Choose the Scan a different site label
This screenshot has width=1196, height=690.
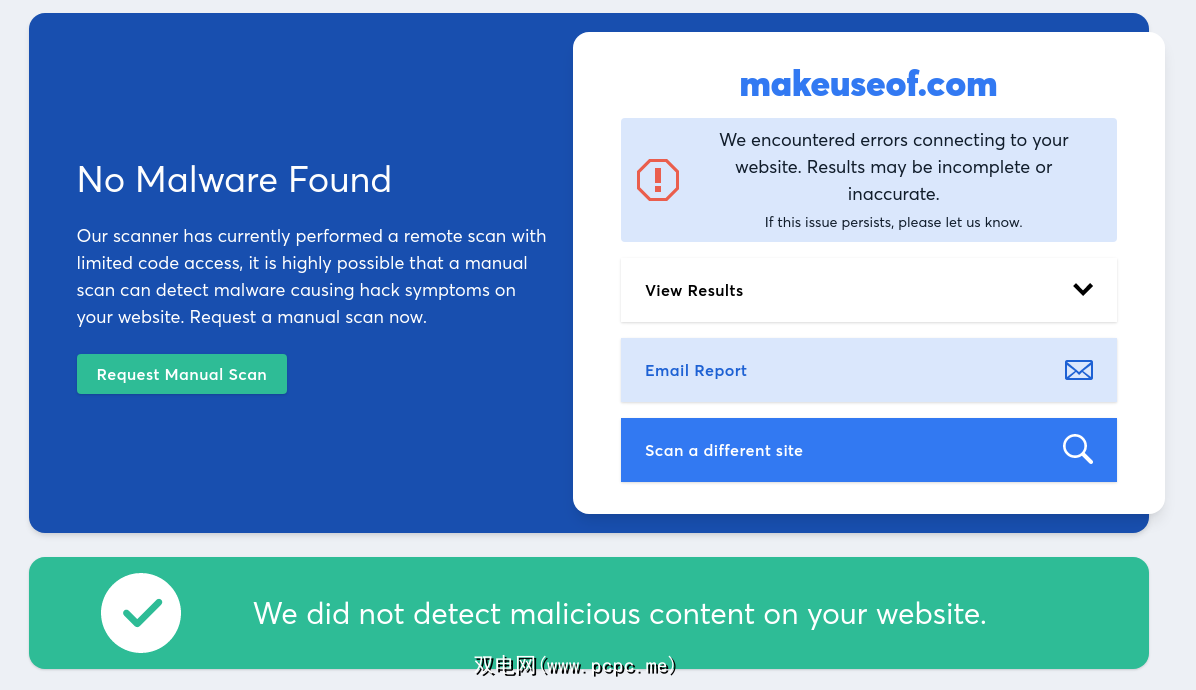[724, 451]
